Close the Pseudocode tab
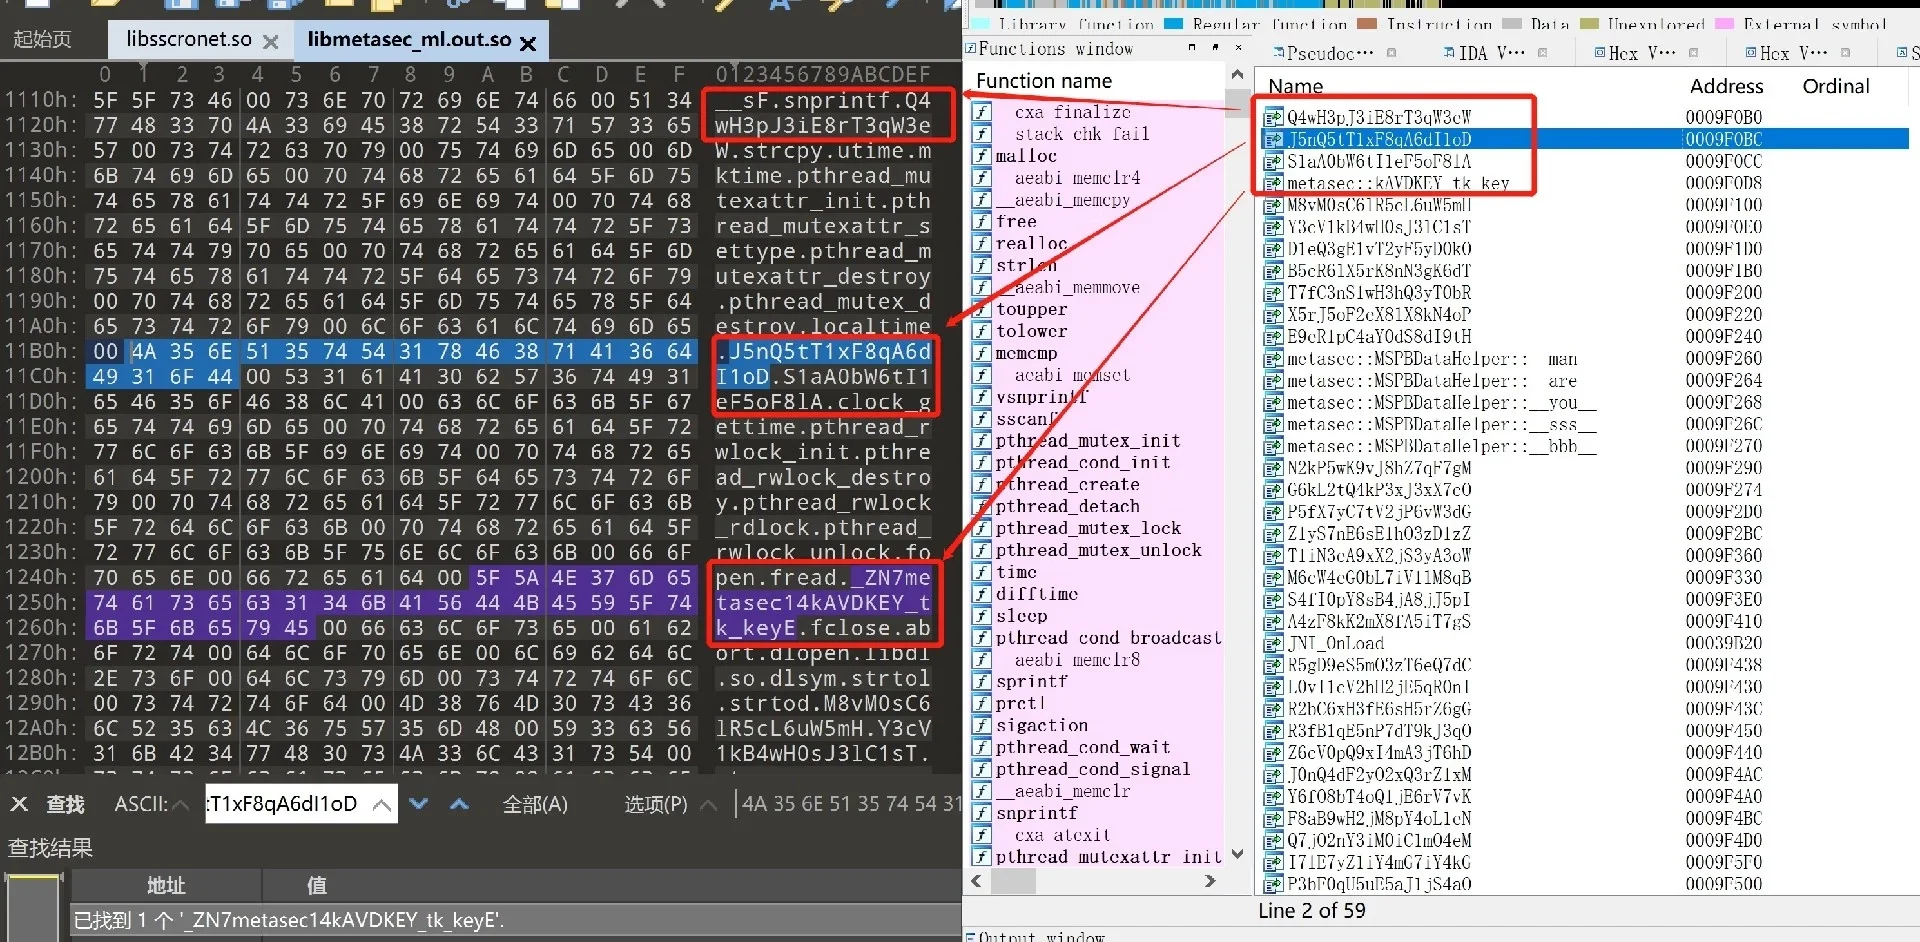1920x942 pixels. tap(1392, 53)
